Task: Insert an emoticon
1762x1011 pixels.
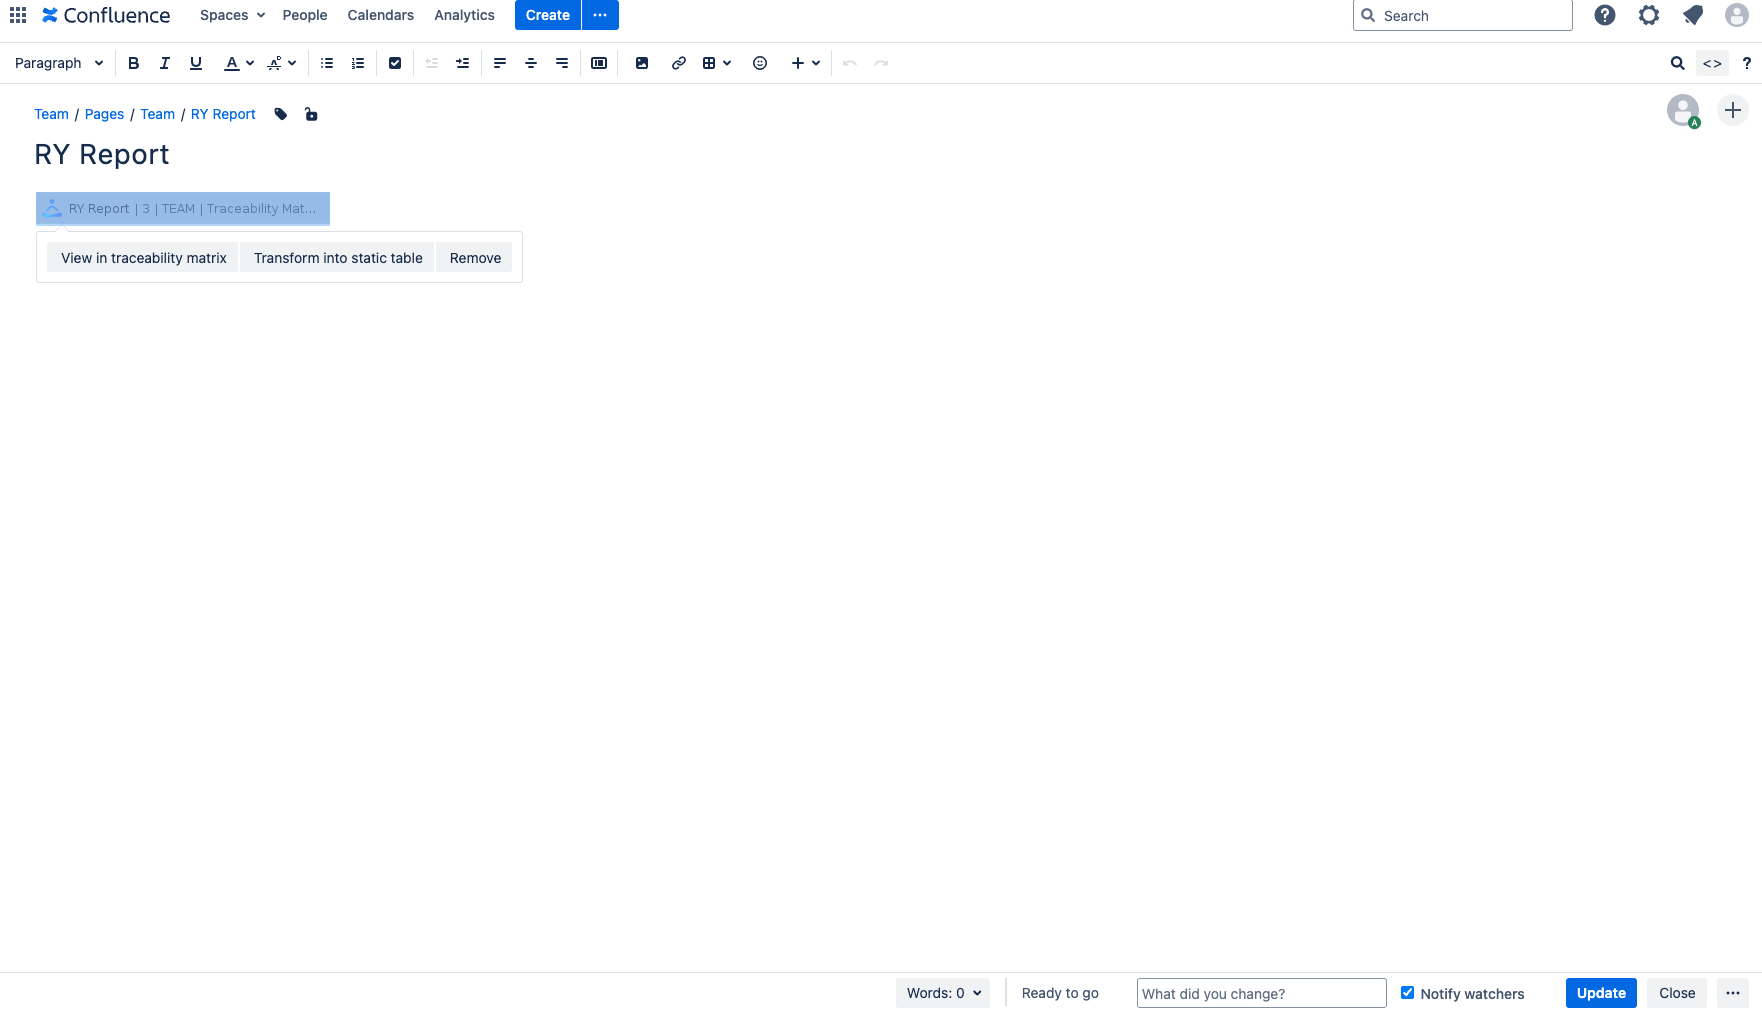Action: coord(760,63)
